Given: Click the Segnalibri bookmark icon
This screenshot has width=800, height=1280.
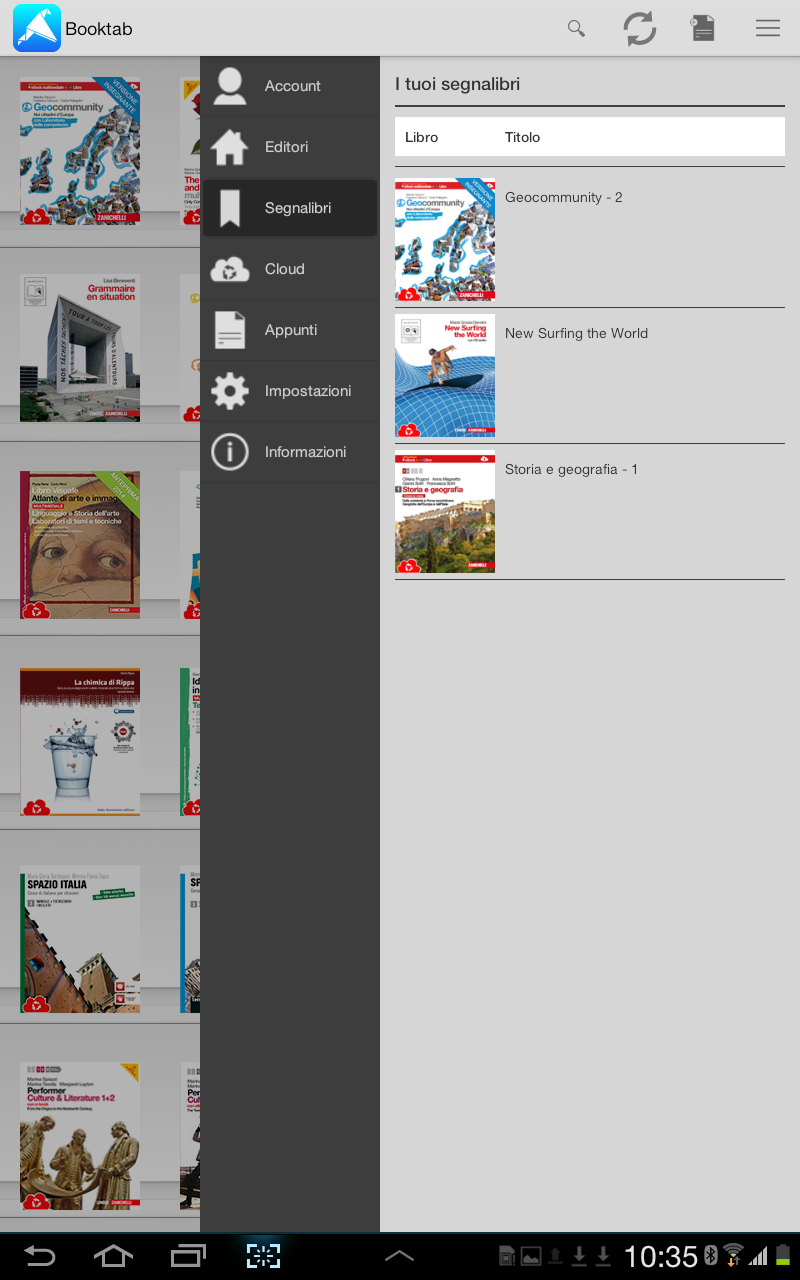Looking at the screenshot, I should point(230,208).
